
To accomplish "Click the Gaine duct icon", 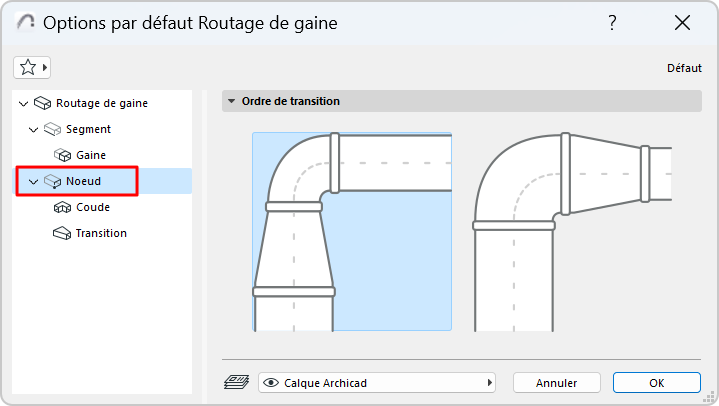I will 62,155.
